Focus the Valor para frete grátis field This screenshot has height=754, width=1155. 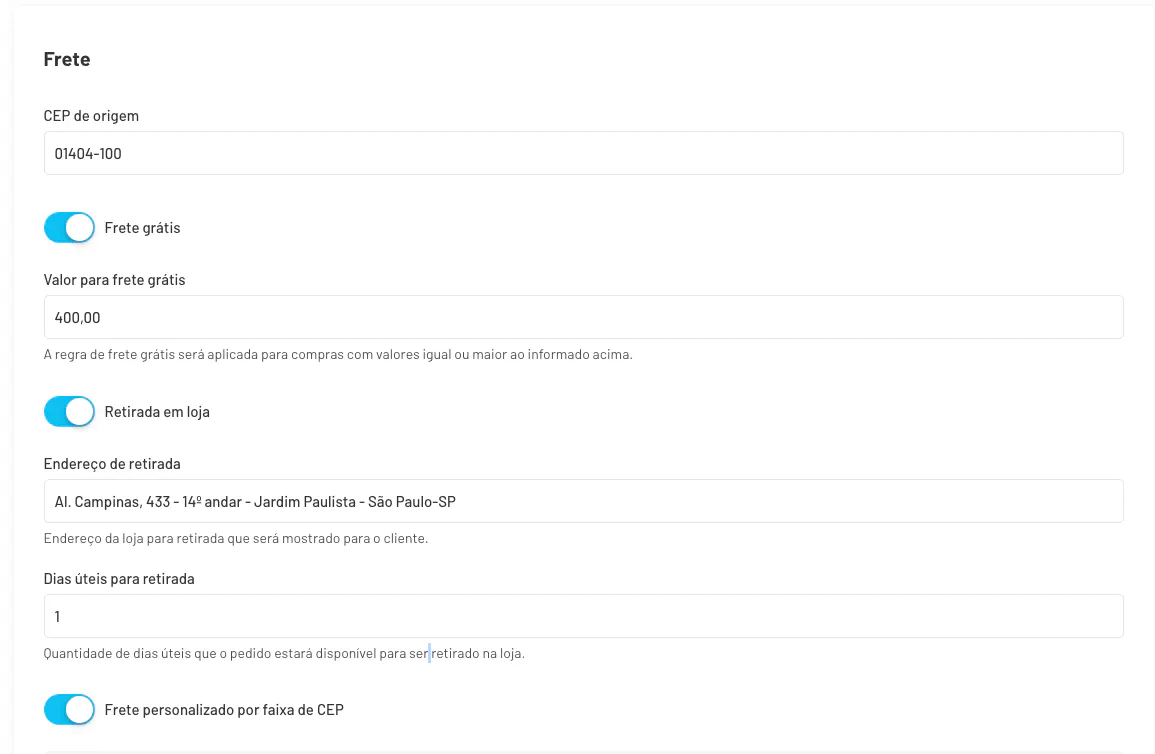coord(583,317)
